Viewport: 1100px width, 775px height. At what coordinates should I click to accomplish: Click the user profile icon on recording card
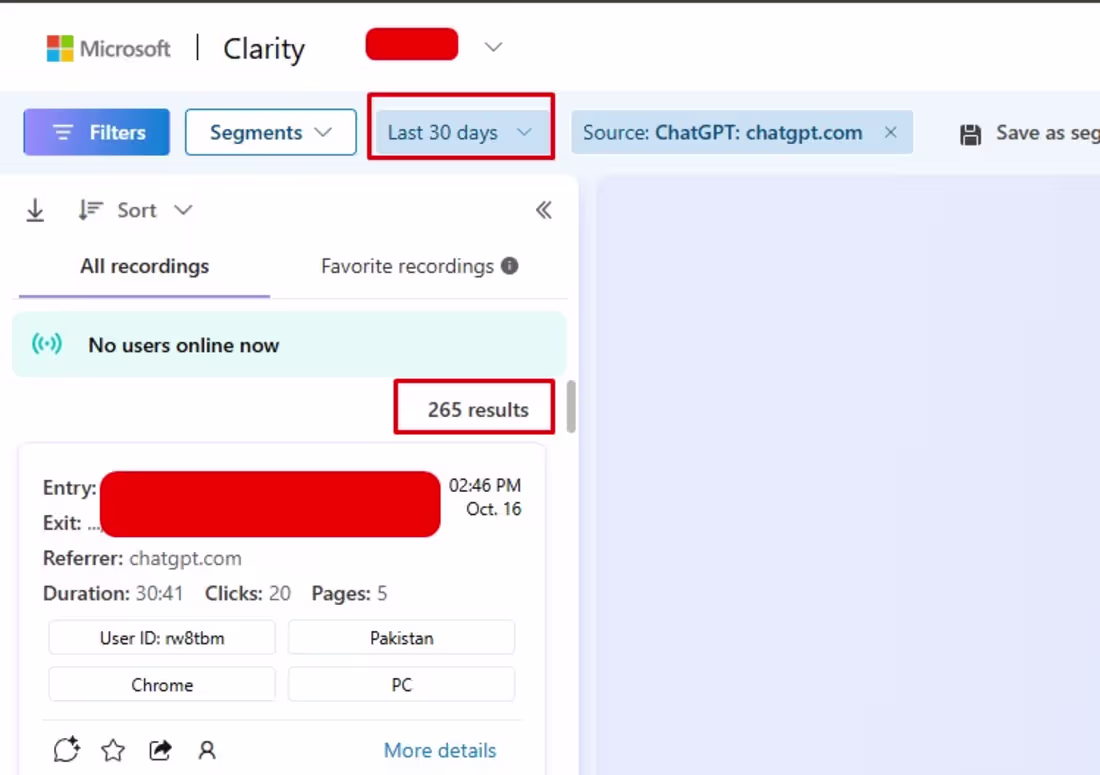pyautogui.click(x=207, y=749)
